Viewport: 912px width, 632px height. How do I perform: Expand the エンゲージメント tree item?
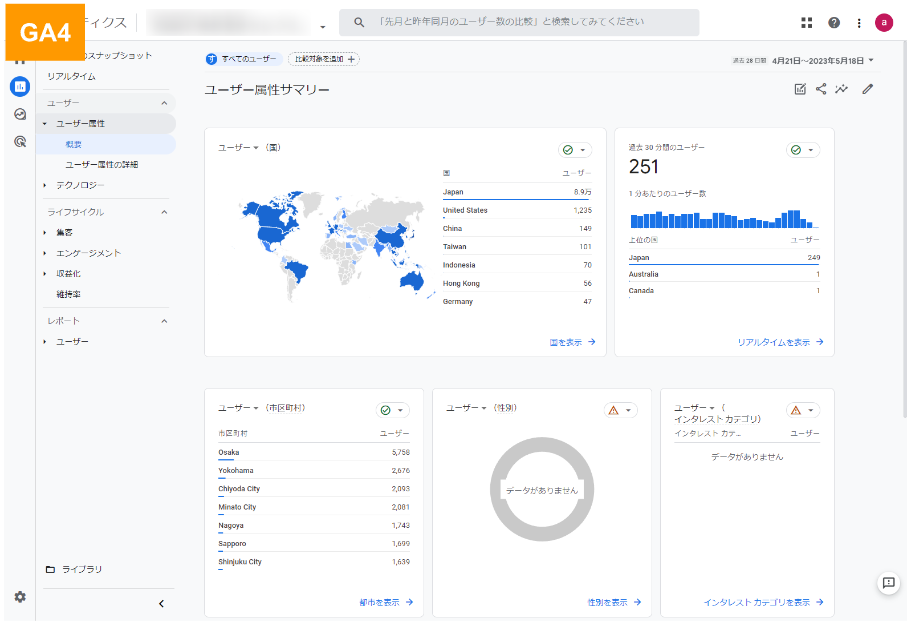click(45, 253)
